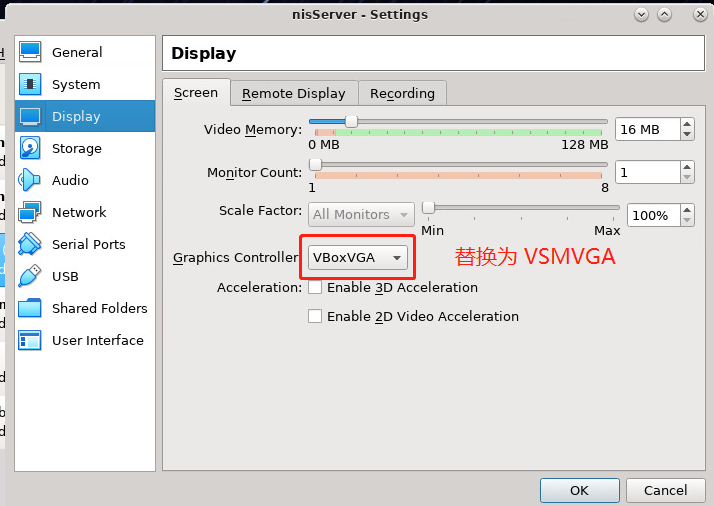Viewport: 714px width, 506px height.
Task: Click the Monitor Count label
Action: pyautogui.click(x=255, y=173)
